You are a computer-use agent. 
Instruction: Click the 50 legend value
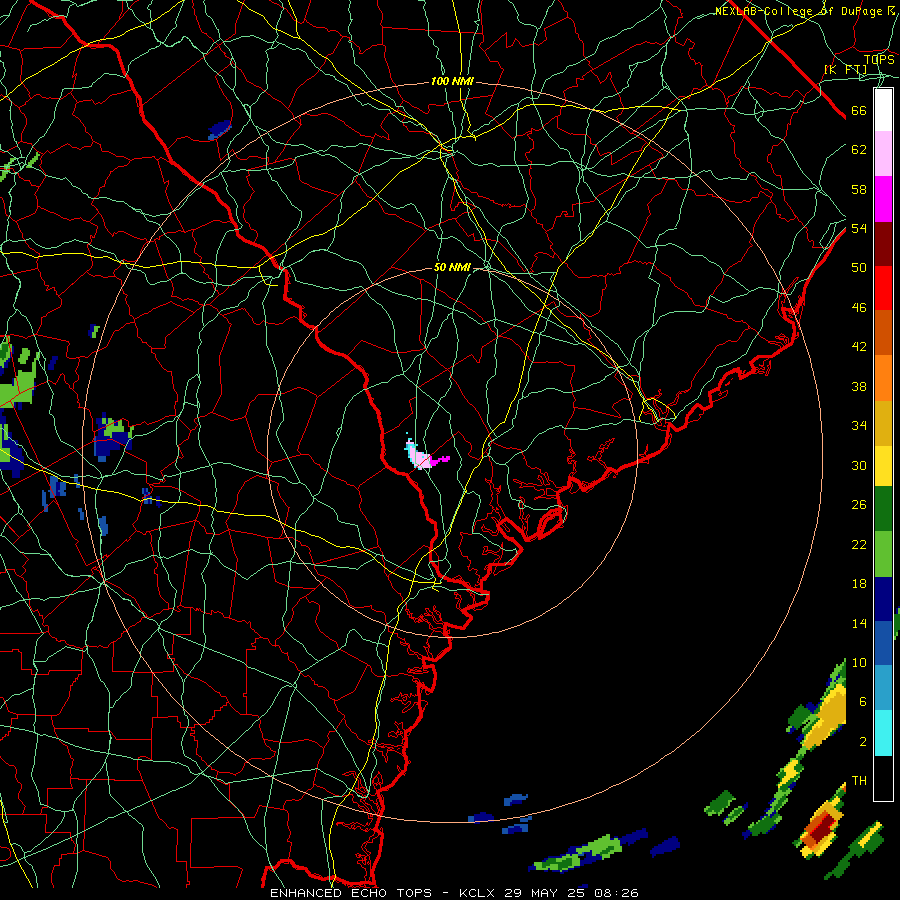point(859,268)
